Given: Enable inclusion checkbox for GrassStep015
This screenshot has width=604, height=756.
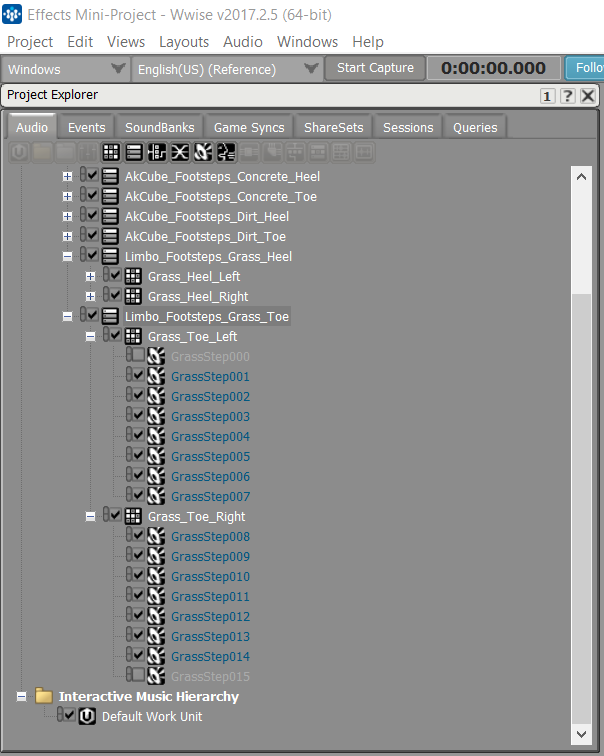Looking at the screenshot, I should (x=139, y=675).
